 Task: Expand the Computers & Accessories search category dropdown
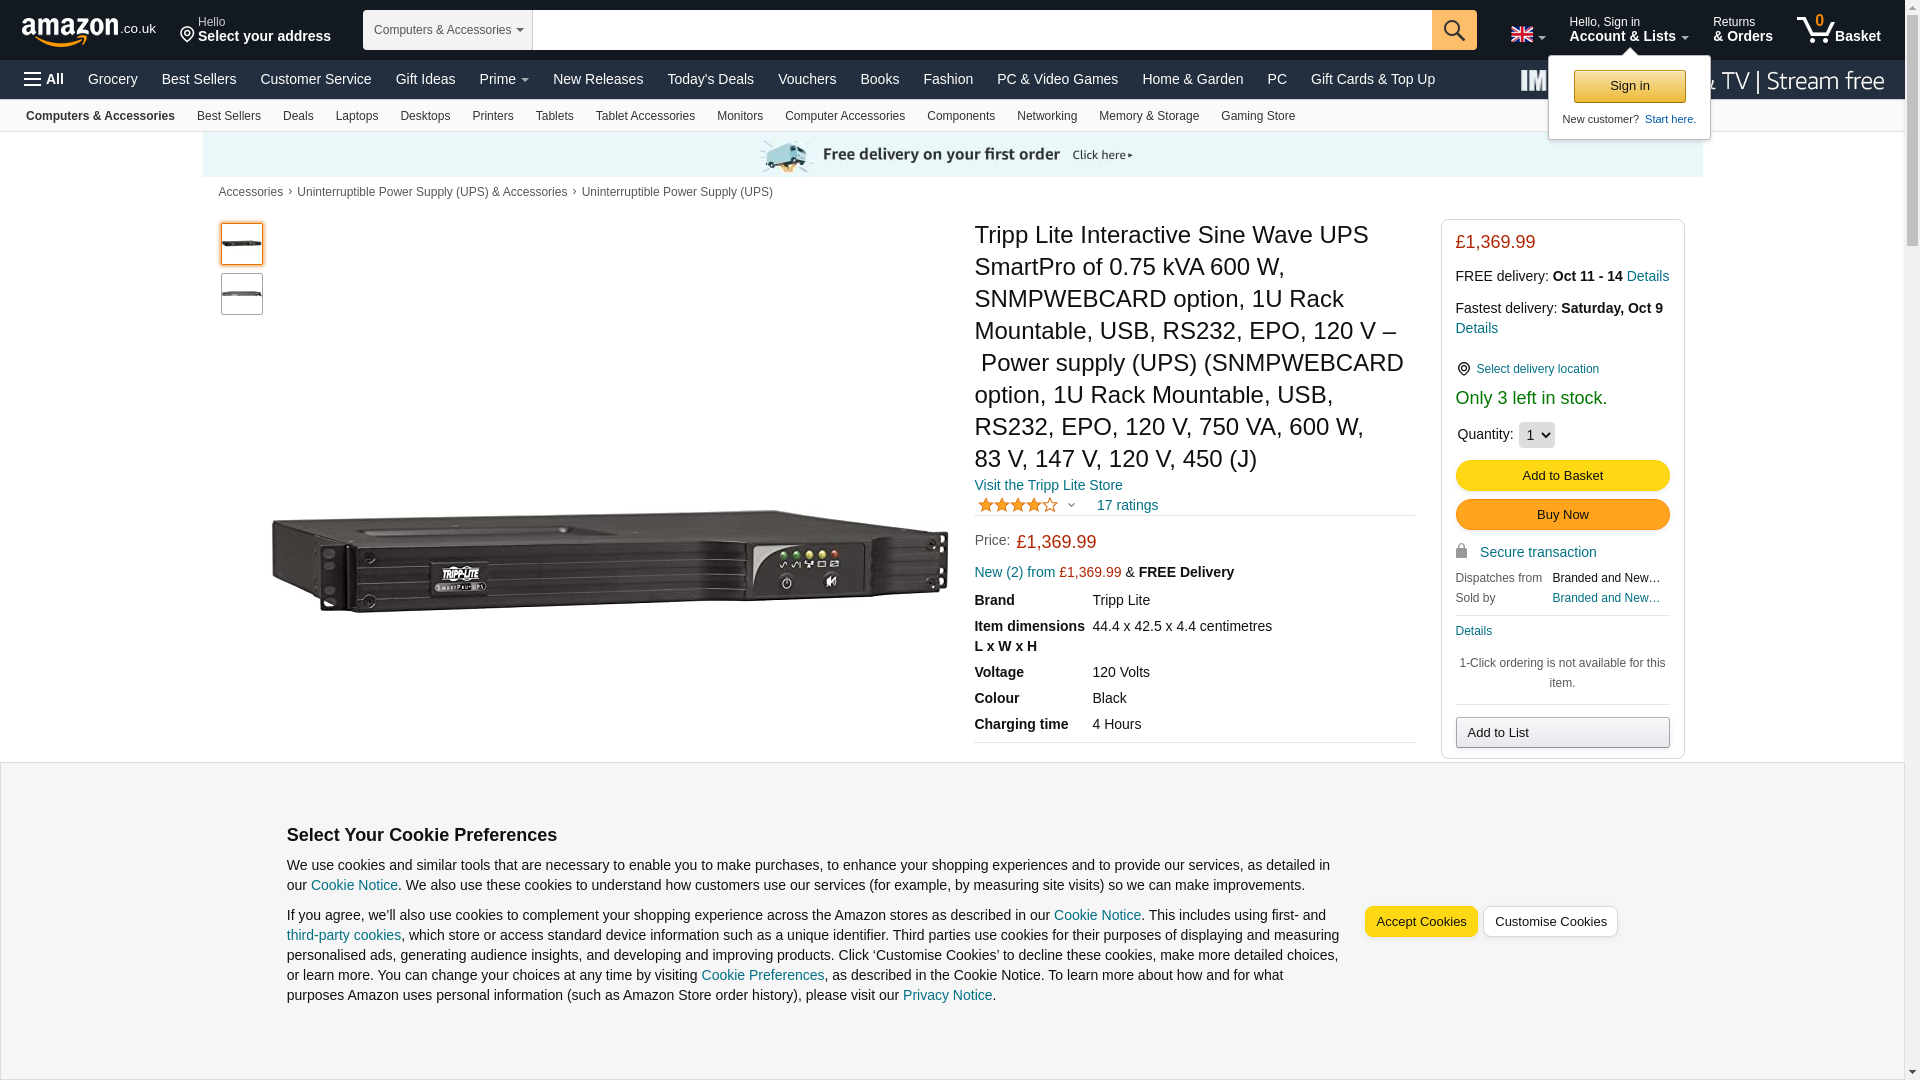point(448,30)
